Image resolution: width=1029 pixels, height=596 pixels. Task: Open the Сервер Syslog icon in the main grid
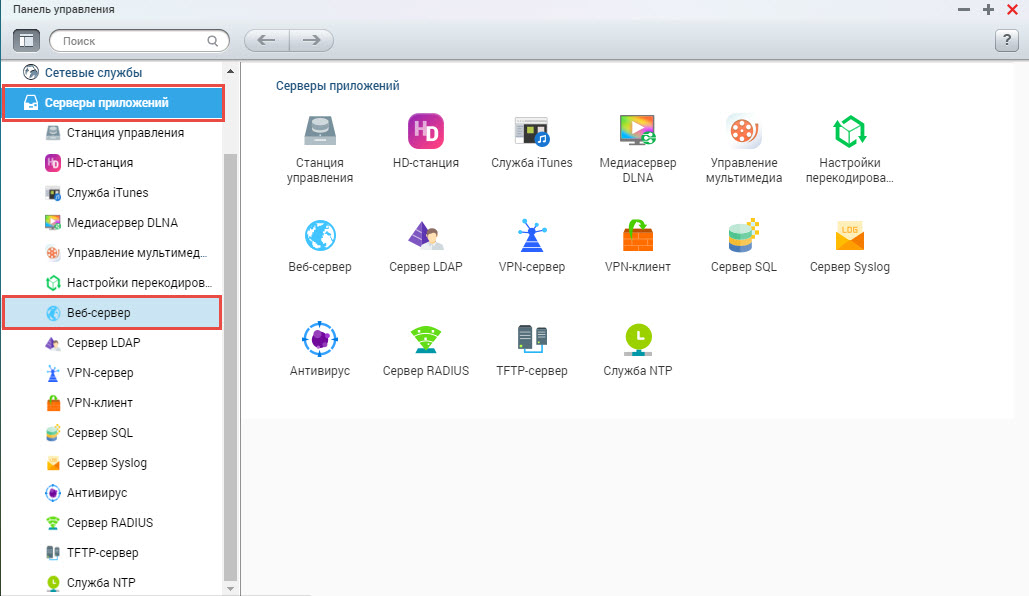coord(850,236)
